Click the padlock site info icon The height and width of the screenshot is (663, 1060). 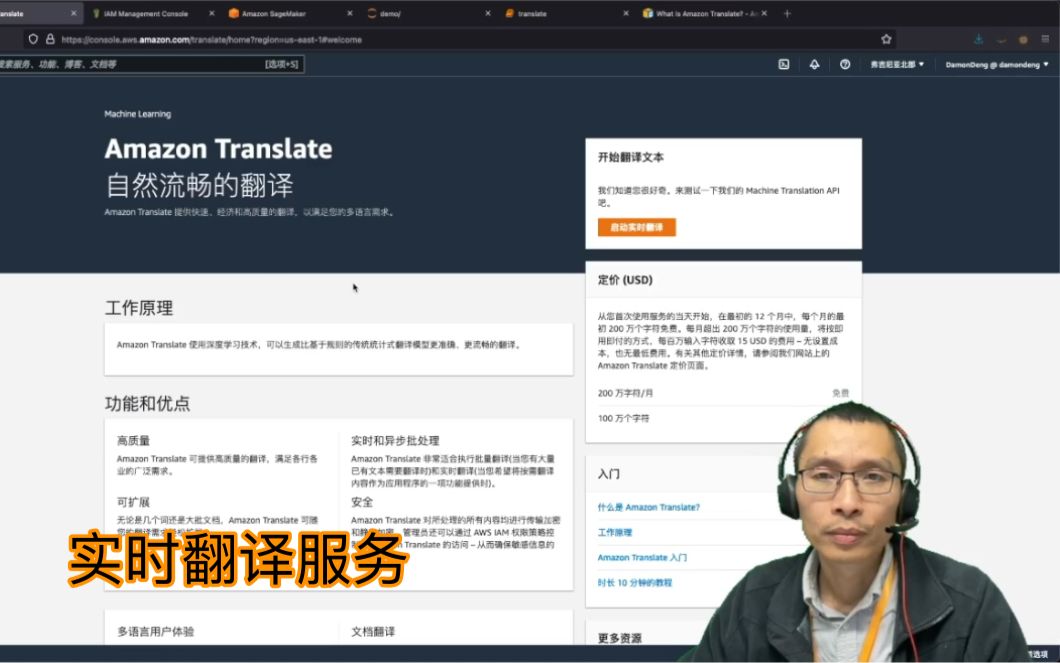pyautogui.click(x=50, y=39)
